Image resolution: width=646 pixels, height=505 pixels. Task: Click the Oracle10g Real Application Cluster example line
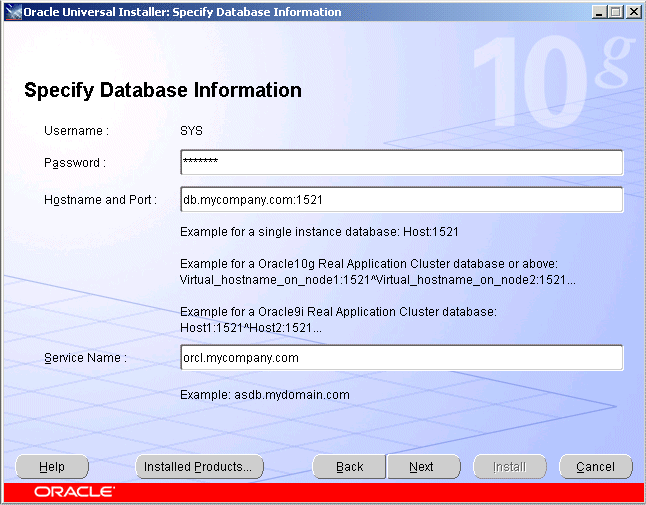pos(369,264)
